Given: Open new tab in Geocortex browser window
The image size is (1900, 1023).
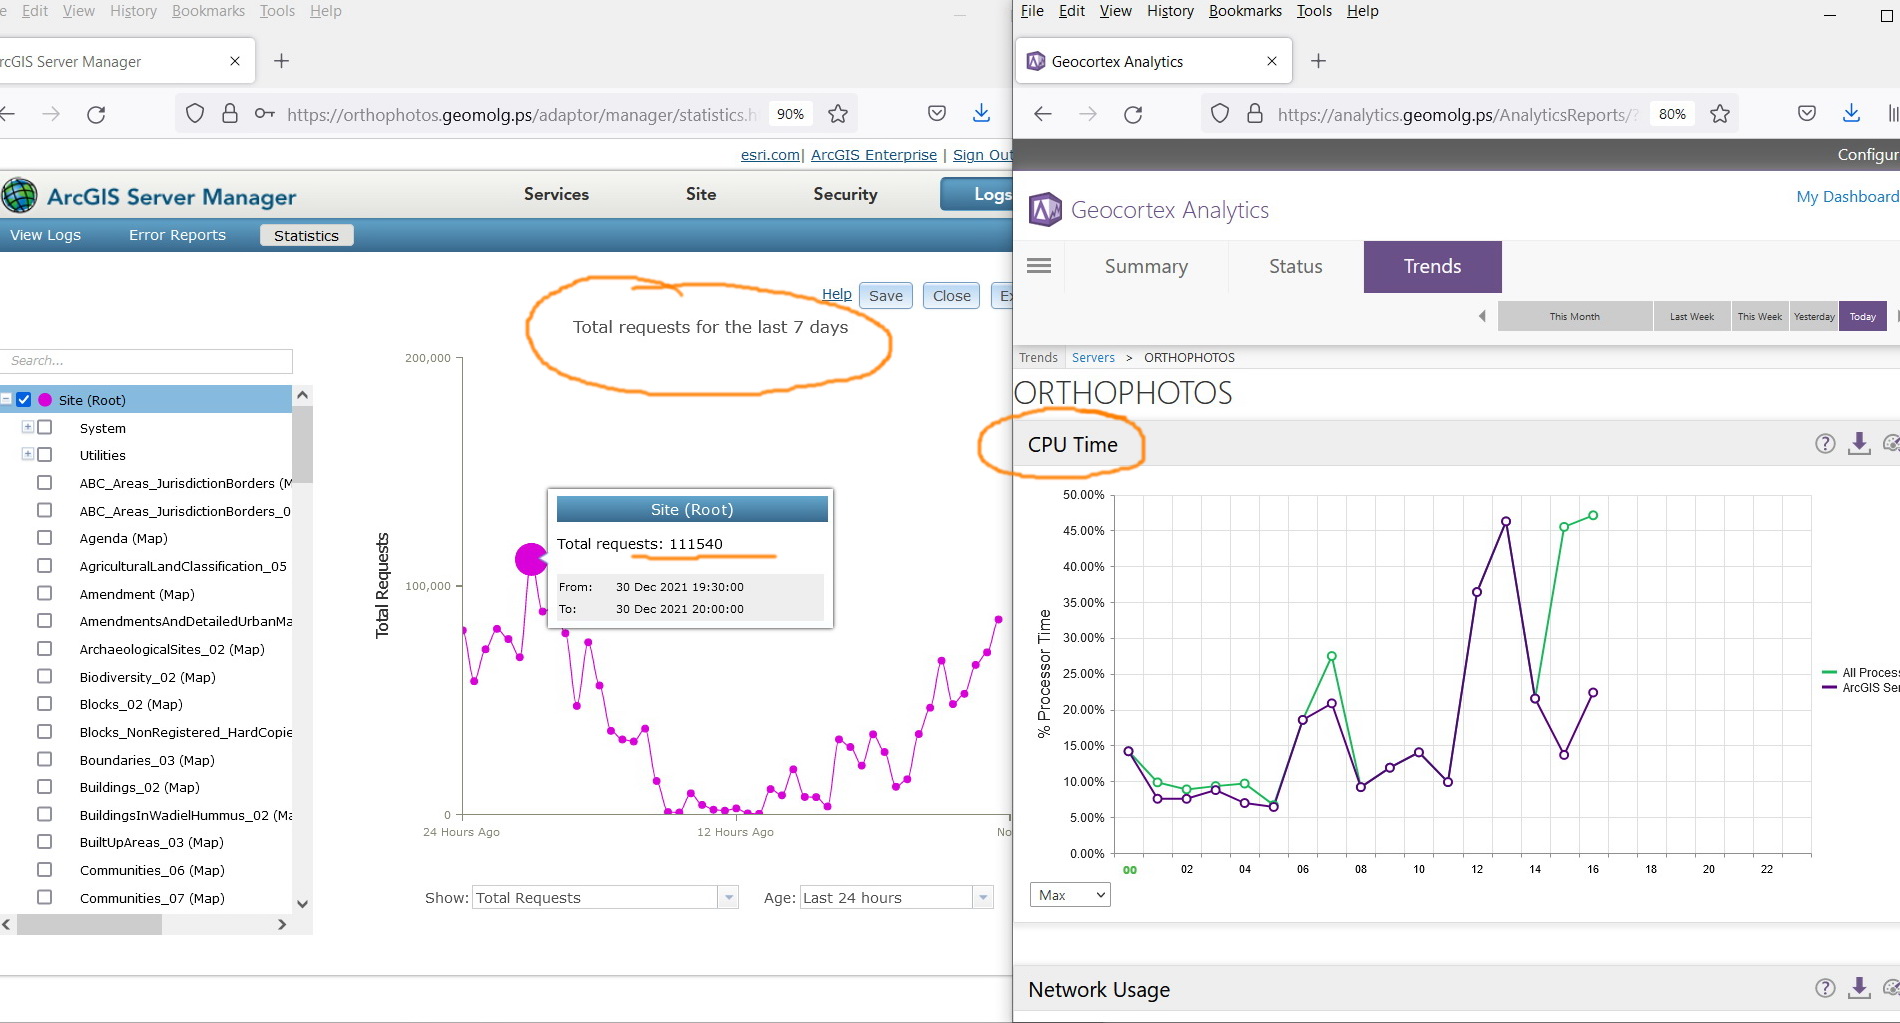Looking at the screenshot, I should pos(1319,61).
